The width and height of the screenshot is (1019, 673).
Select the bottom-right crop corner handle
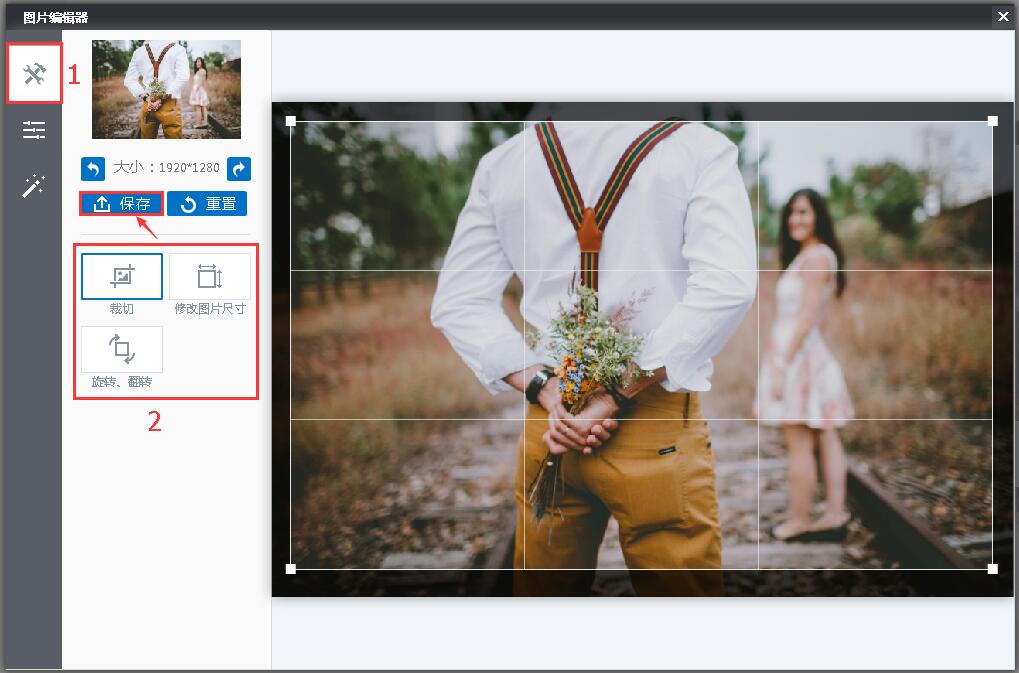tap(992, 569)
